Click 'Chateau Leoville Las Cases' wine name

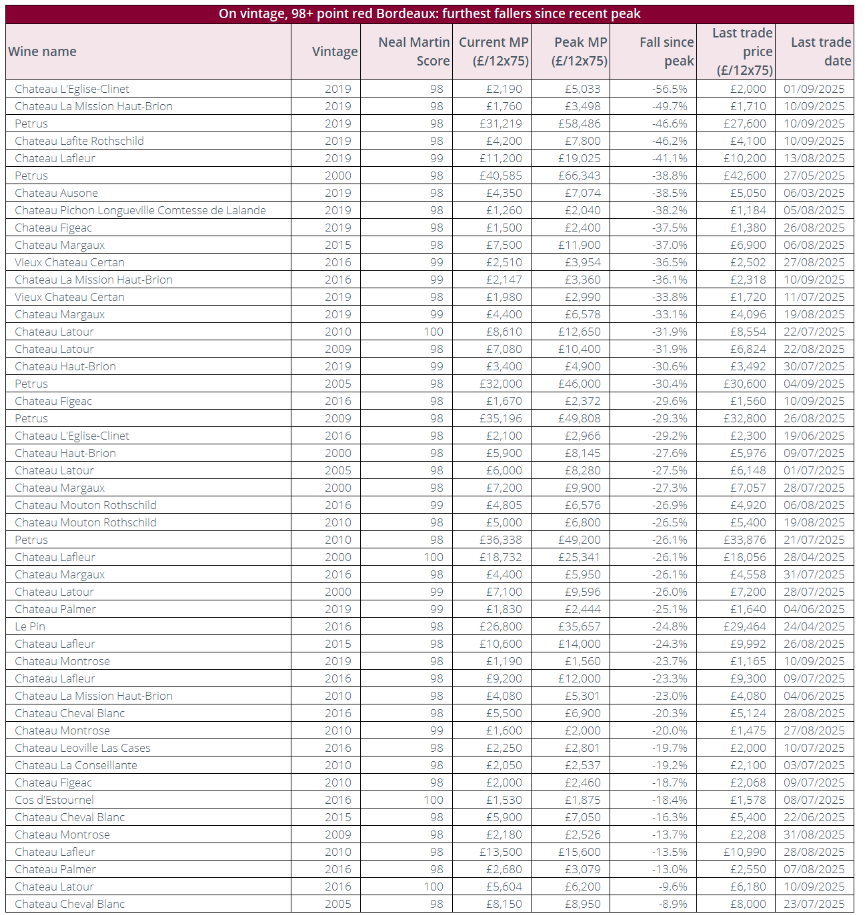(82, 748)
